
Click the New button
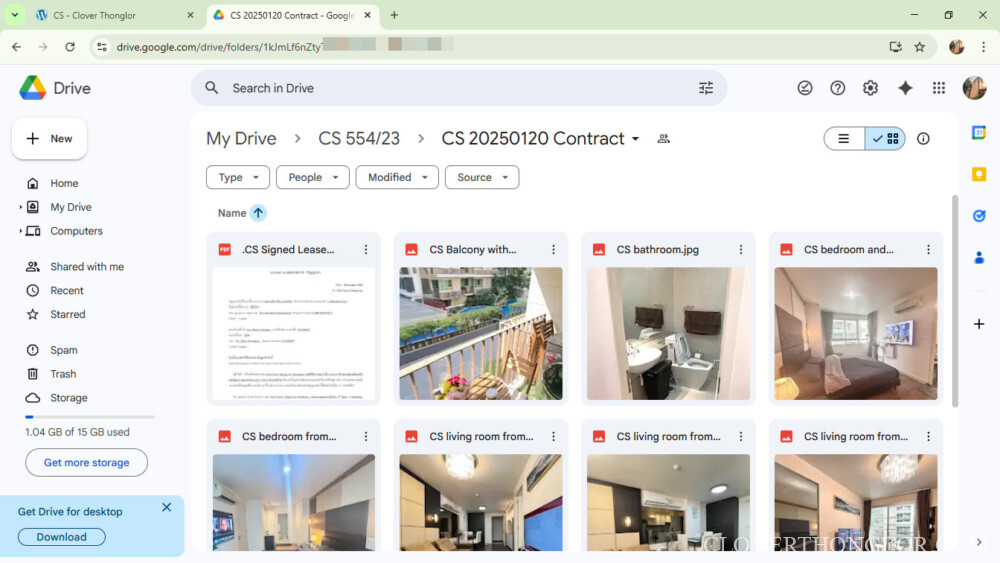50,139
